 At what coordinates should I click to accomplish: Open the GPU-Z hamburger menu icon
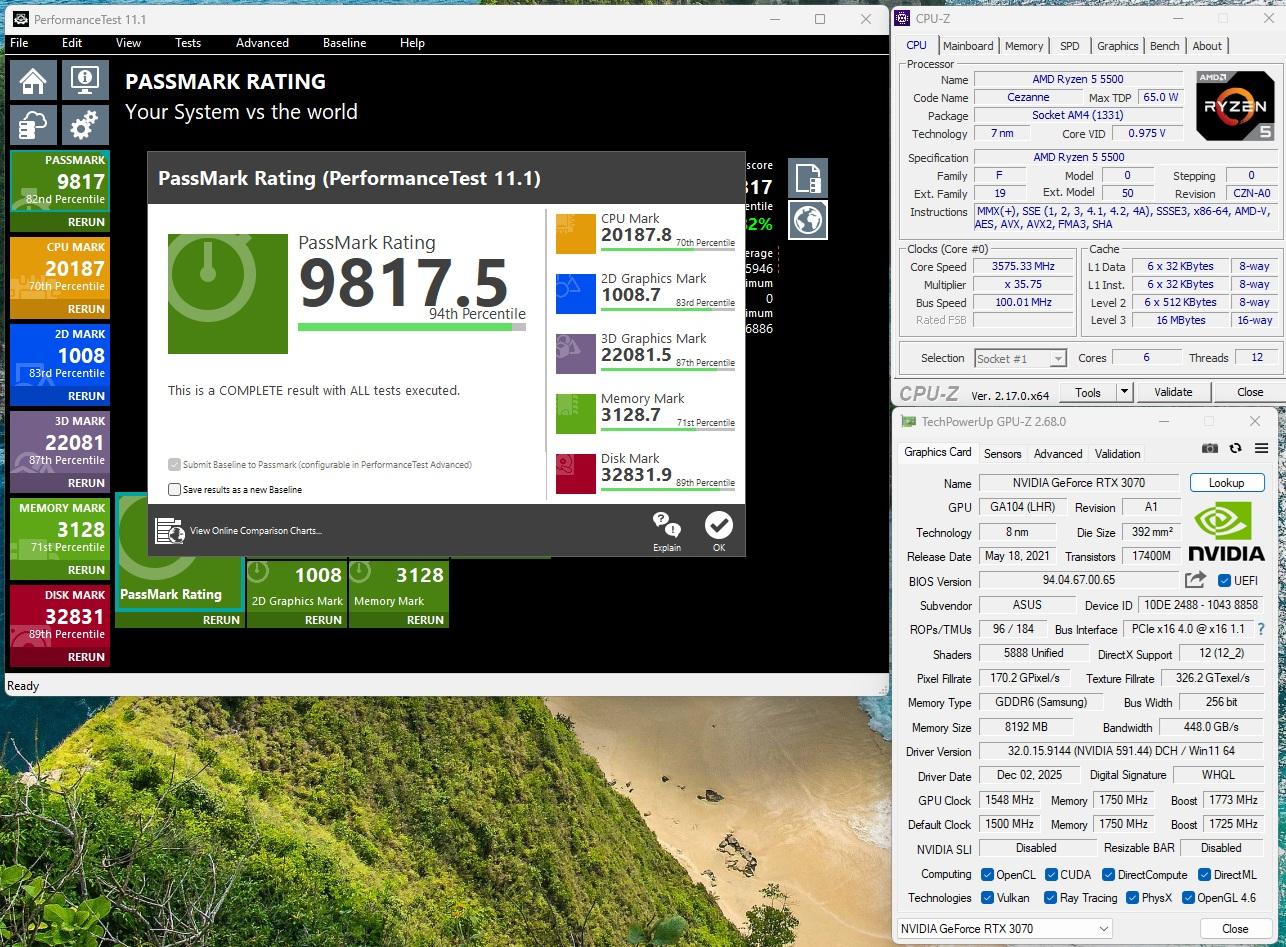[x=1261, y=449]
